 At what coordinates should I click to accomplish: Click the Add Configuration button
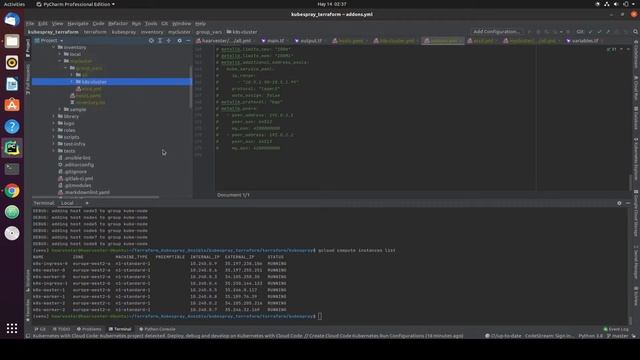tap(496, 31)
